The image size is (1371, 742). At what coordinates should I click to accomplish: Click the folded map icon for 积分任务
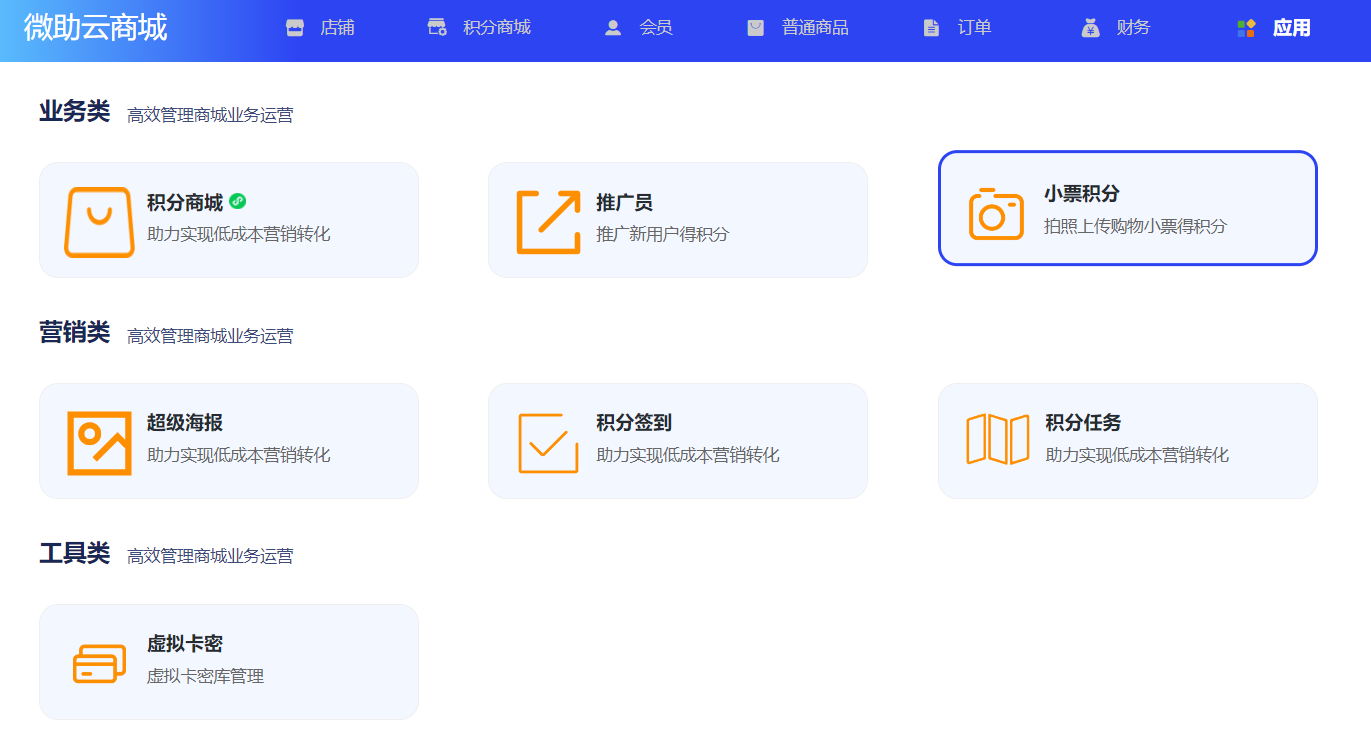(997, 439)
